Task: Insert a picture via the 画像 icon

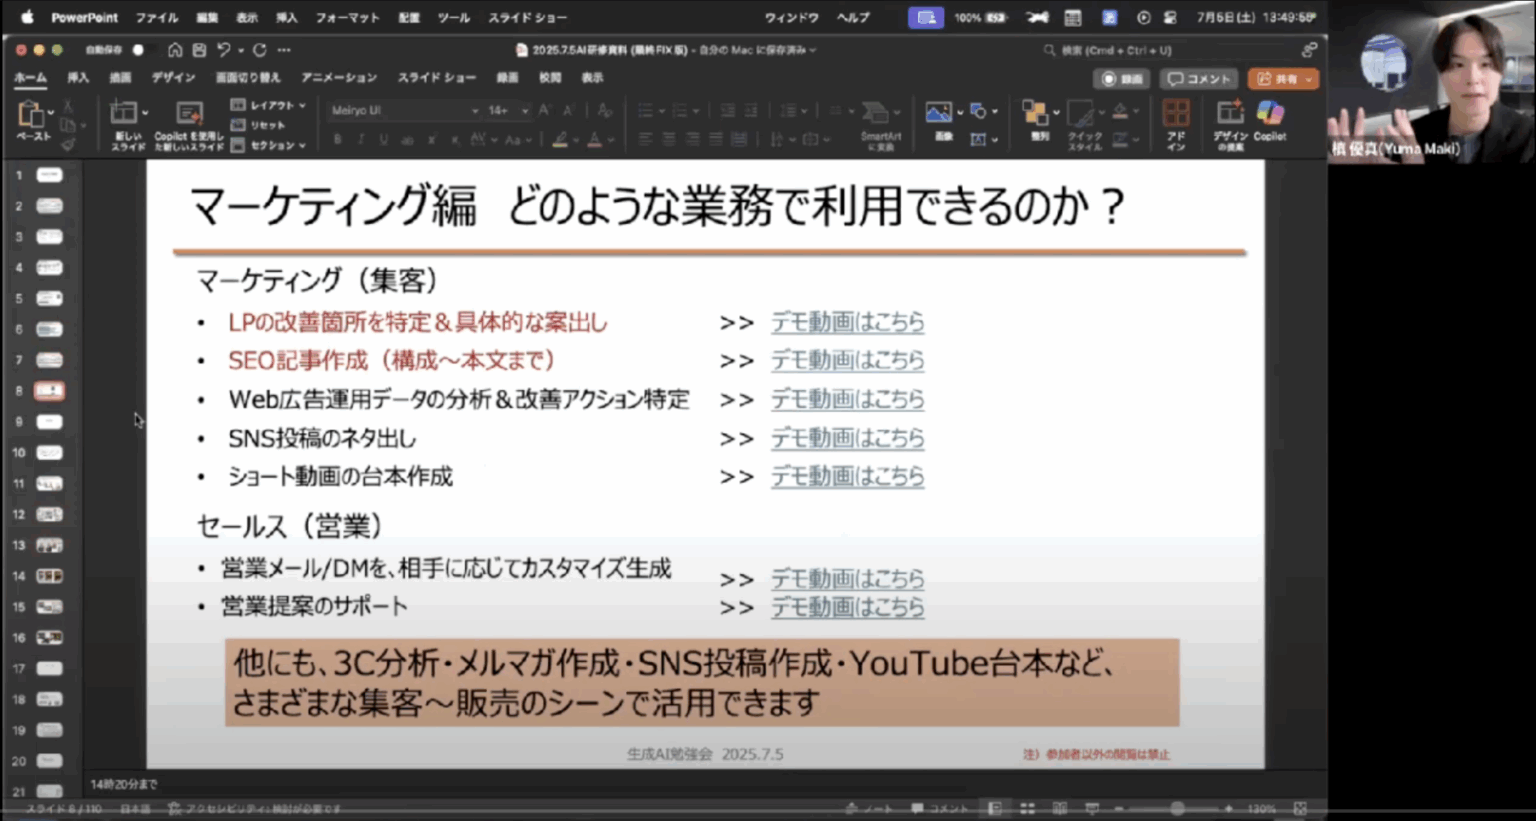Action: click(941, 110)
